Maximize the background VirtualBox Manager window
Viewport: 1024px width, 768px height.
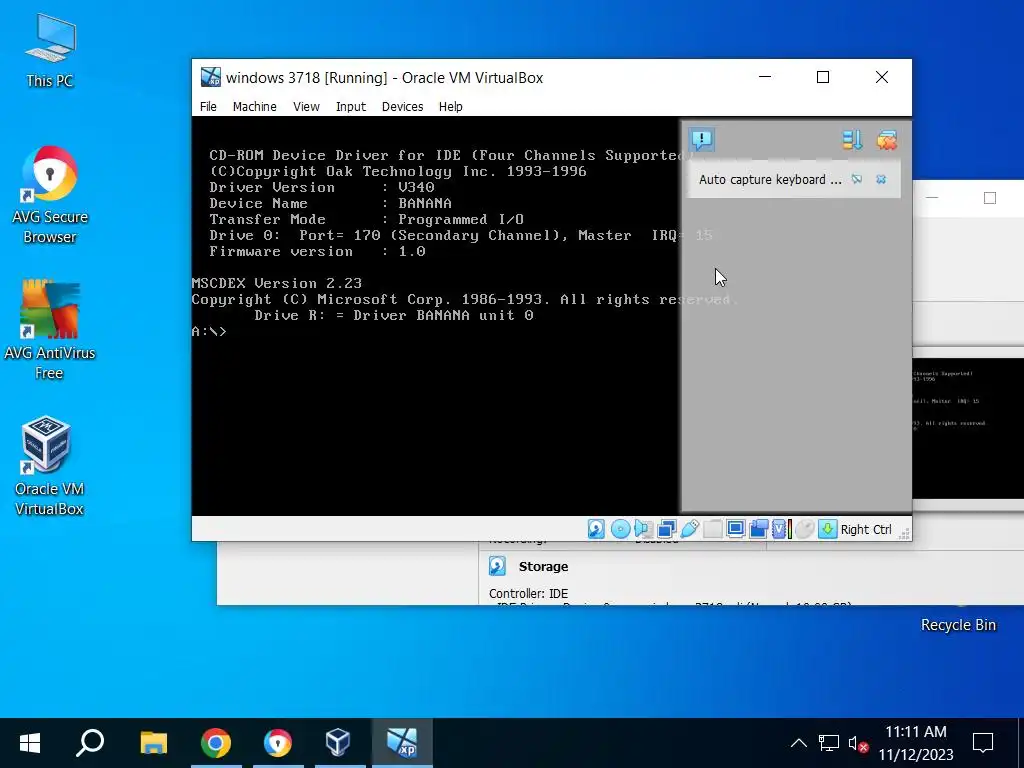pos(990,198)
